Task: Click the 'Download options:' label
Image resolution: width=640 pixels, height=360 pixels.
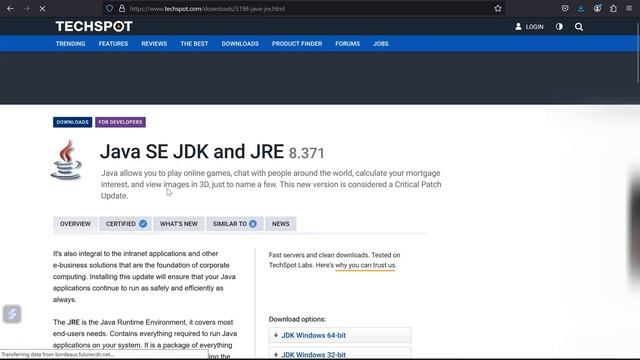Action: 298,319
